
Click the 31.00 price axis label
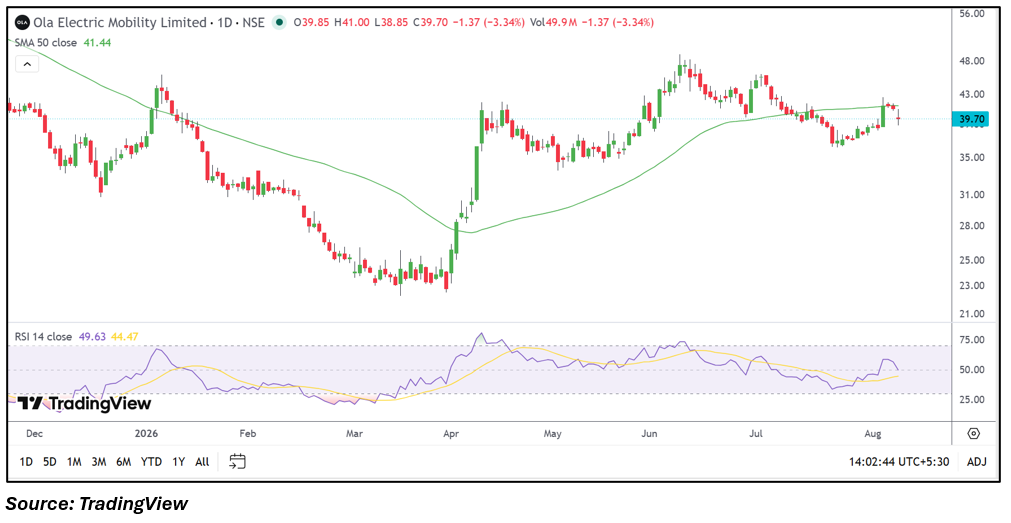(970, 195)
